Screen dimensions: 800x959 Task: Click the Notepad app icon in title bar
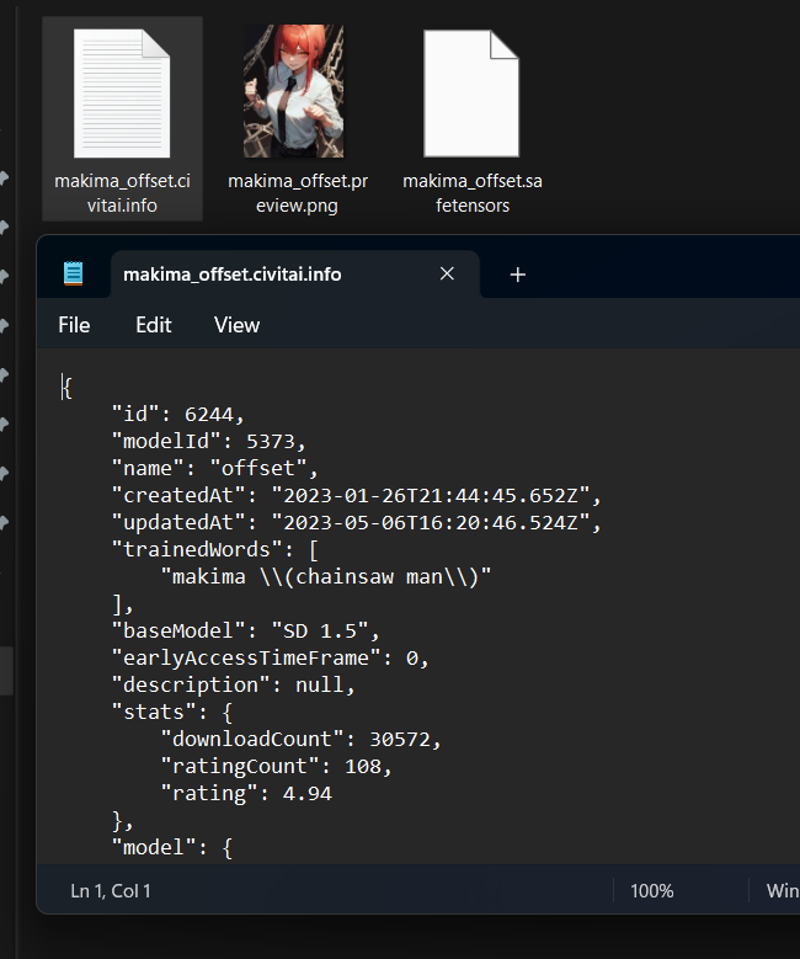click(73, 273)
